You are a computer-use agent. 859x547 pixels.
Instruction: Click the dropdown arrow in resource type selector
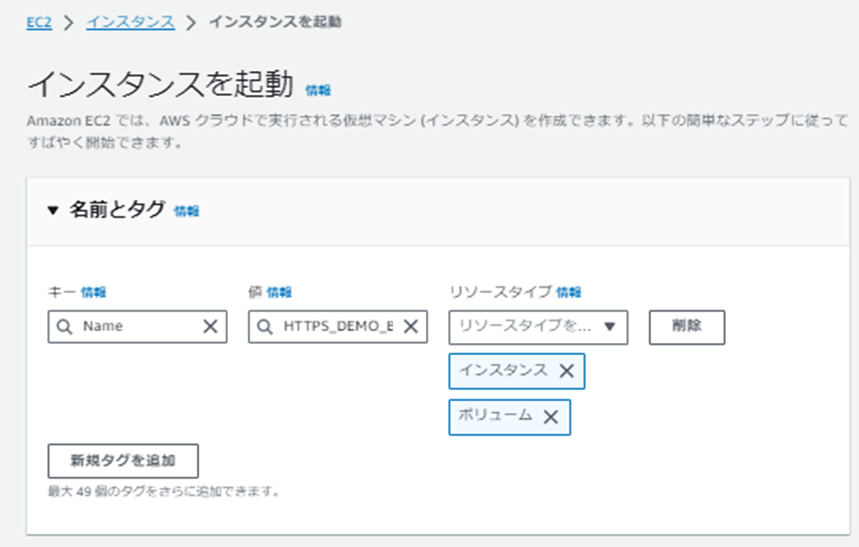609,327
